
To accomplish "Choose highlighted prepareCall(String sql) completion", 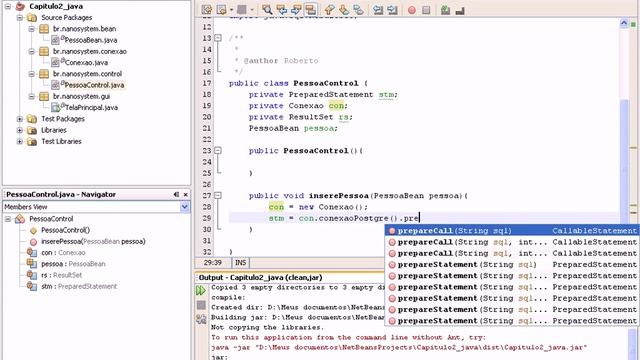I will (512, 231).
